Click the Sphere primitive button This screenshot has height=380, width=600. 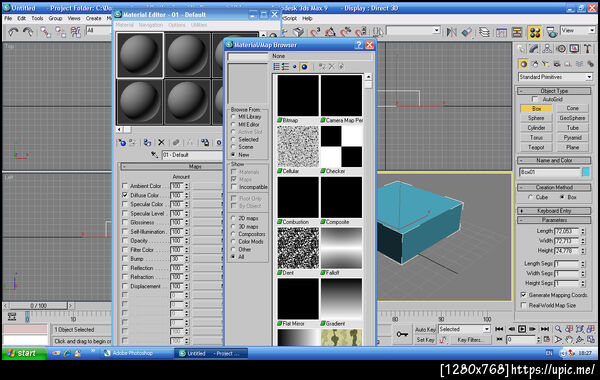(536, 118)
